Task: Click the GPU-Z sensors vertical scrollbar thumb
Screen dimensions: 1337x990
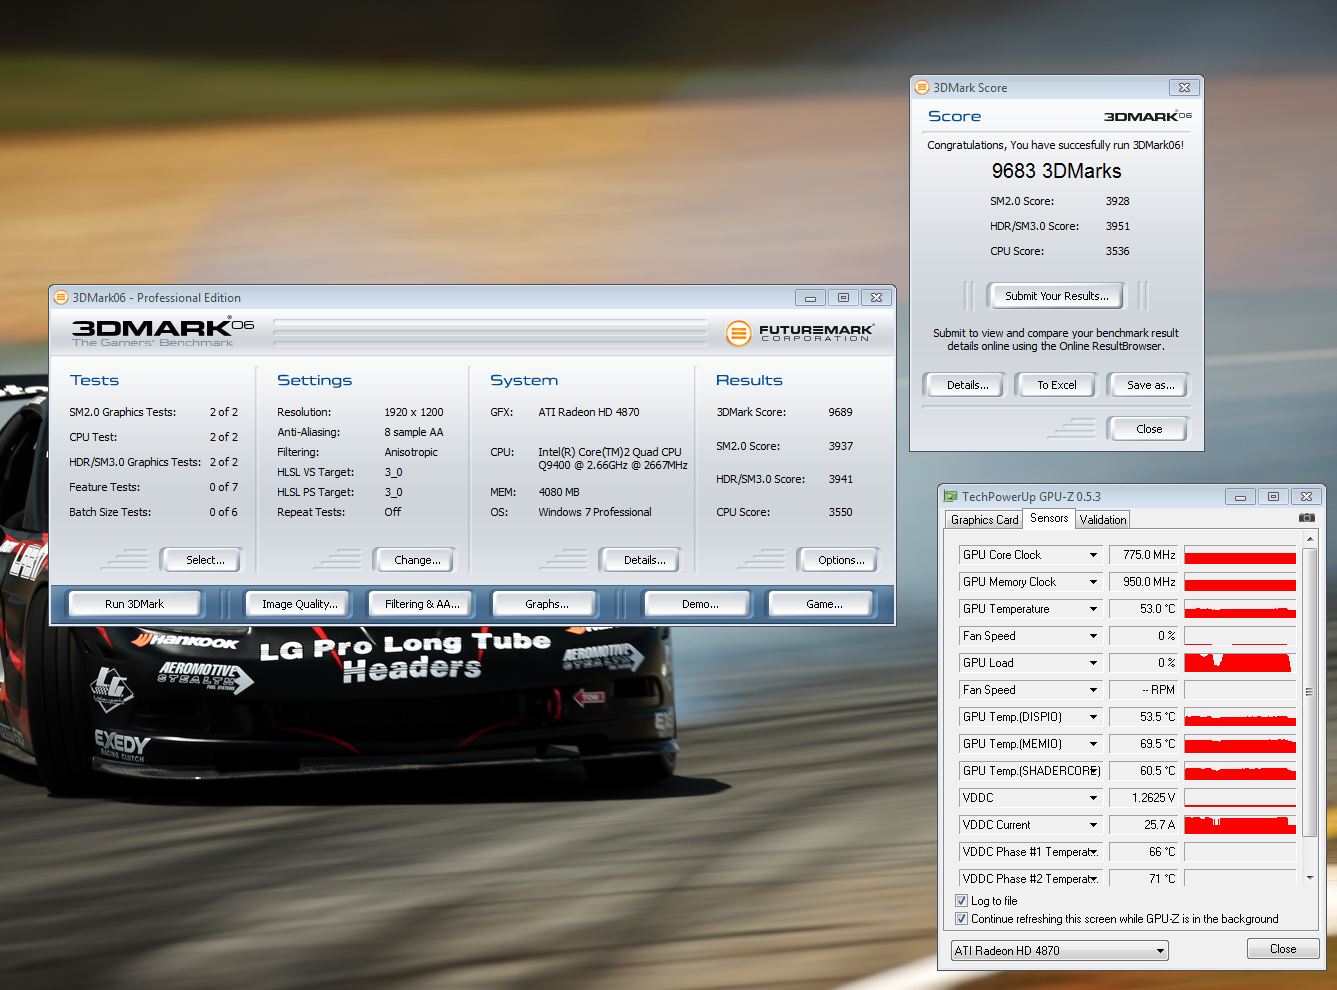Action: click(x=1310, y=692)
